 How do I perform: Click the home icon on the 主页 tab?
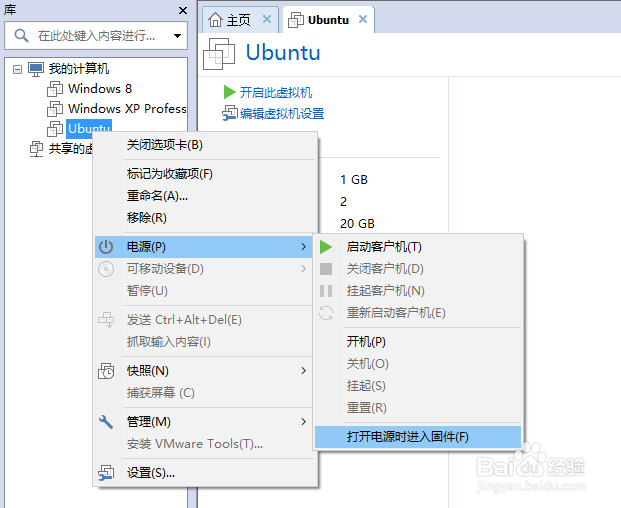click(x=215, y=20)
